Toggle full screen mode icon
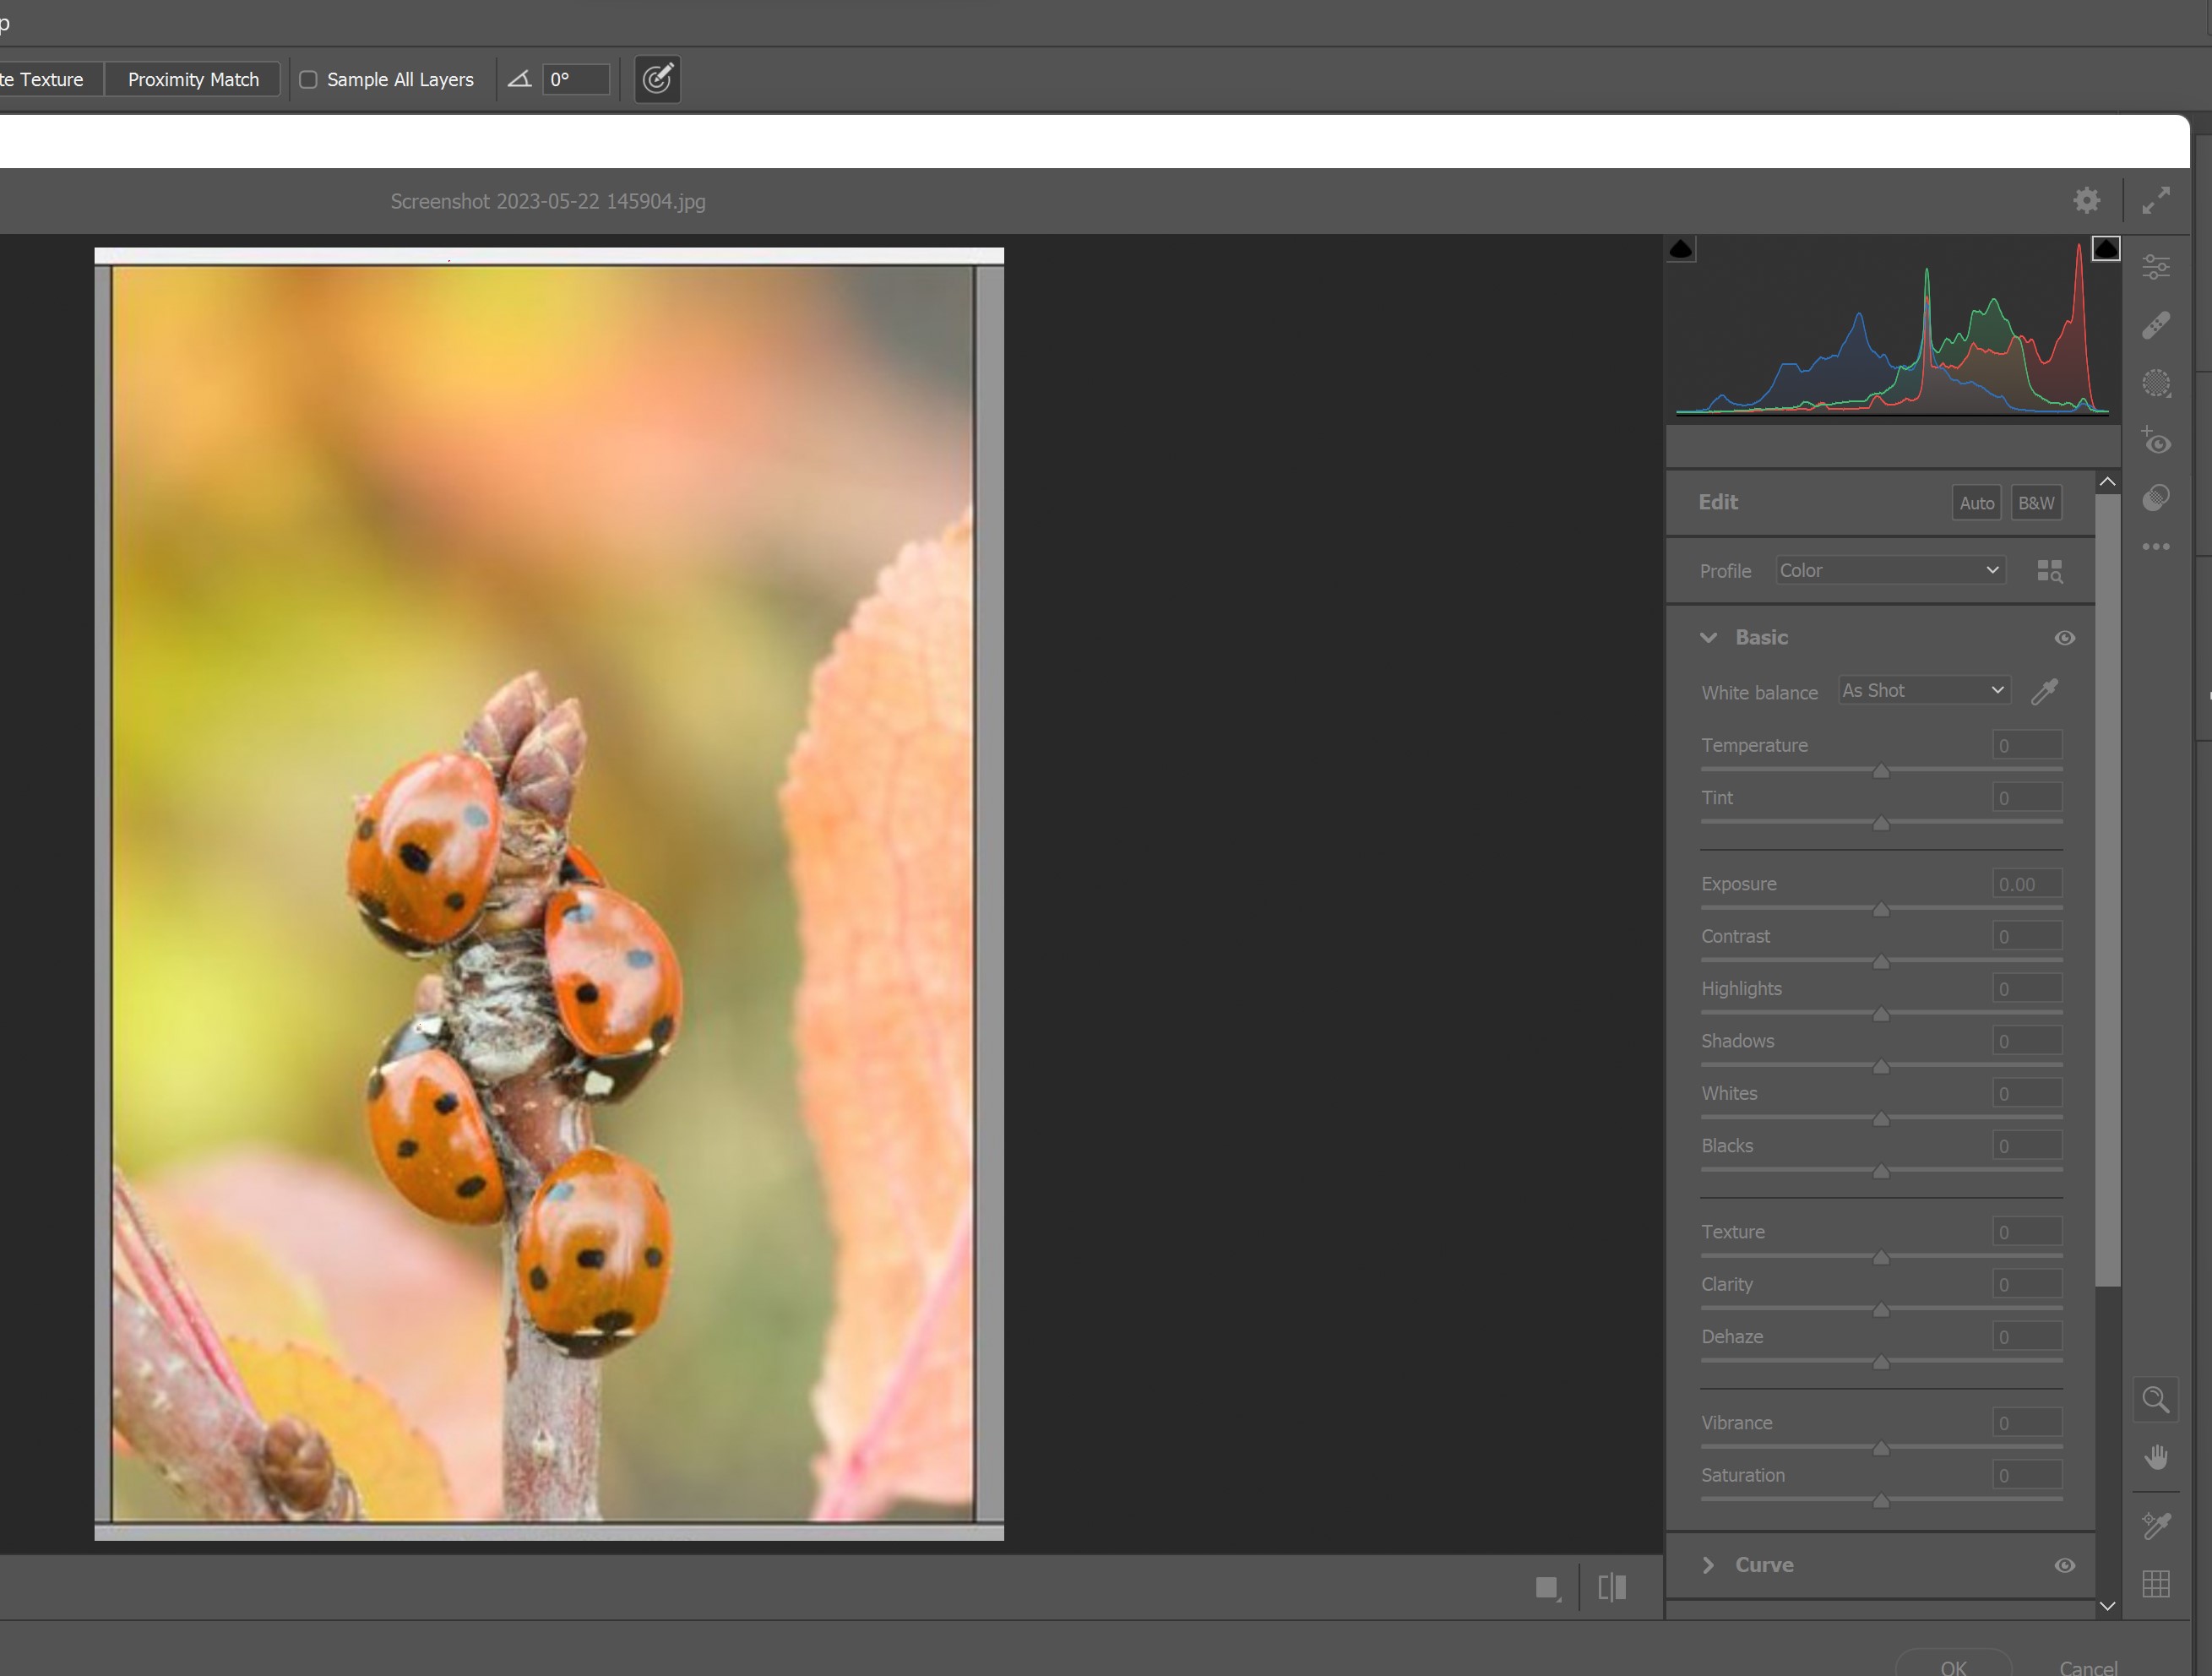2212x1676 pixels. click(2155, 200)
